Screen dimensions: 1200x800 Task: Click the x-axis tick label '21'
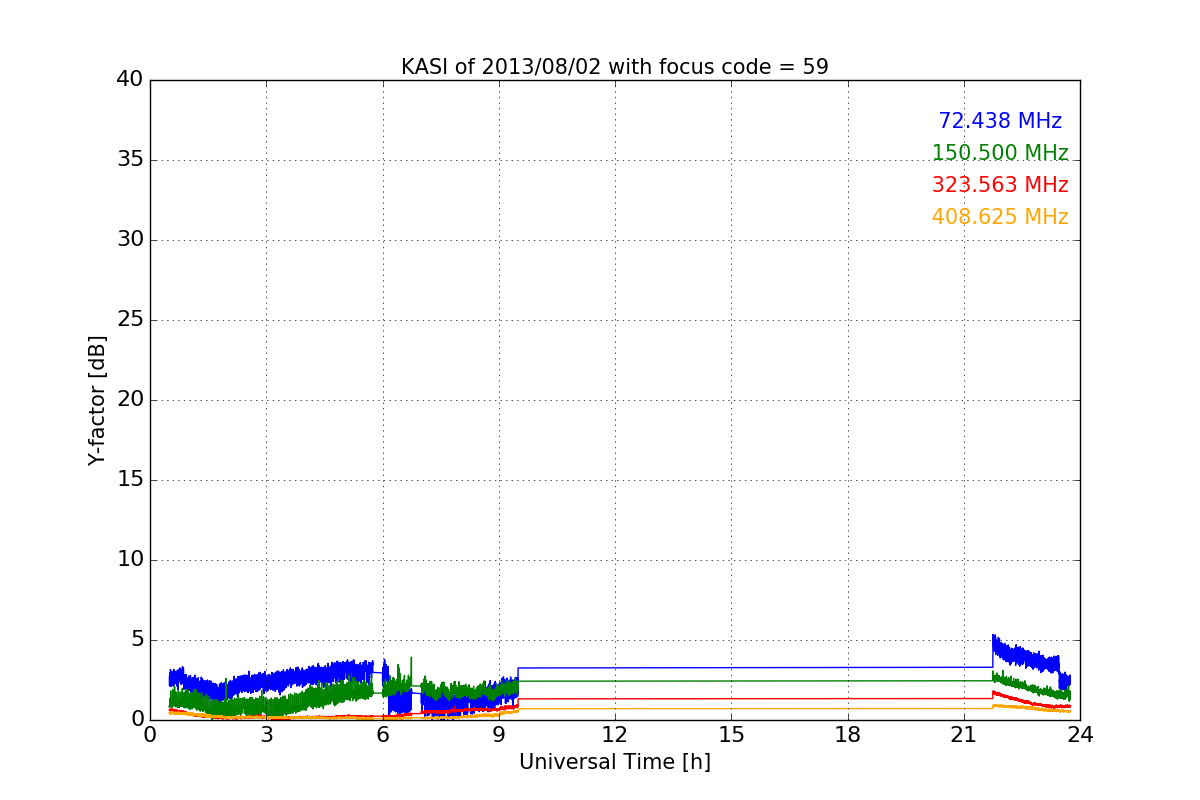tap(964, 735)
